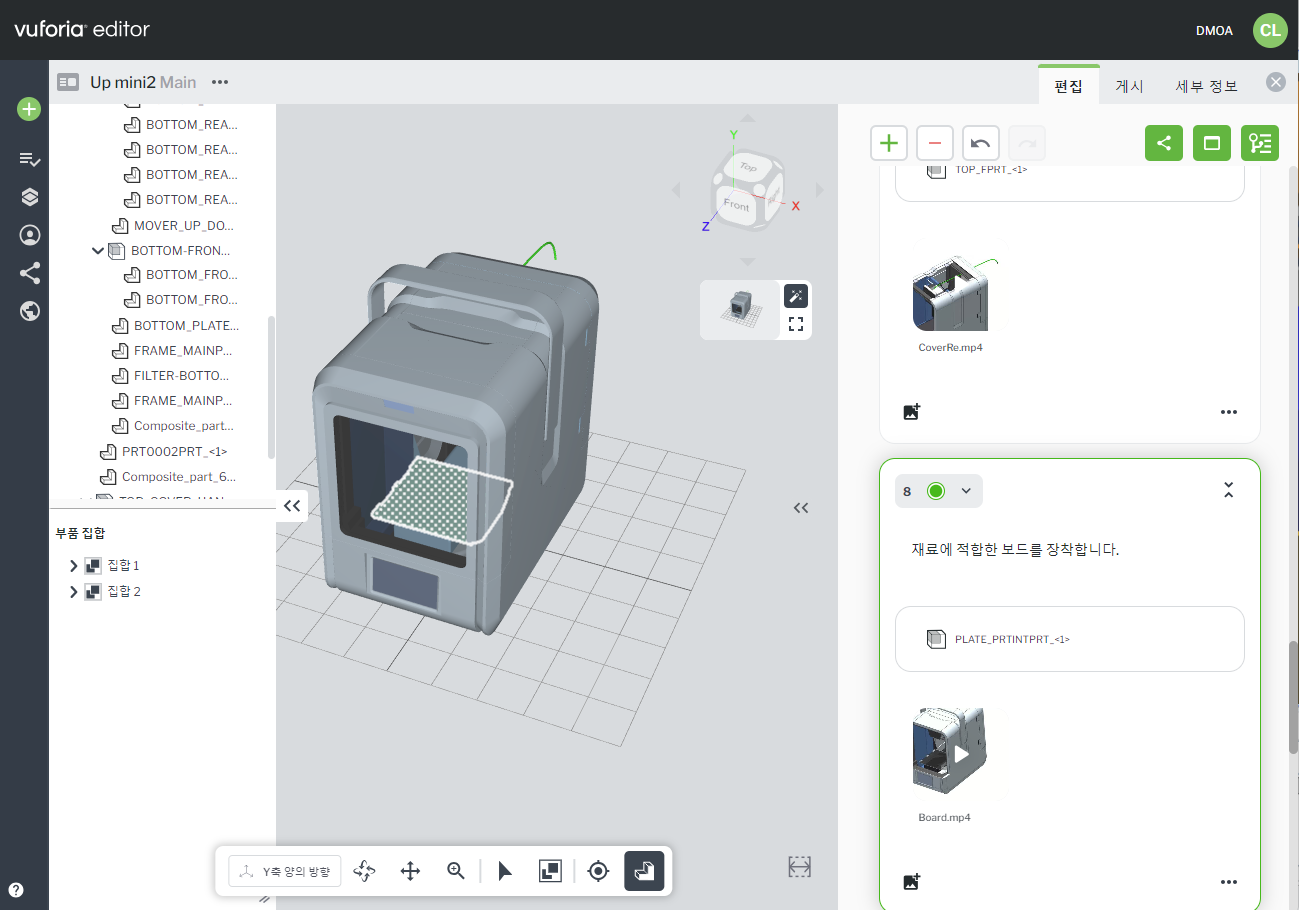Screen dimensions: 1299x910
Task: Play the Board.mp4 video thumbnail
Action: [960, 753]
